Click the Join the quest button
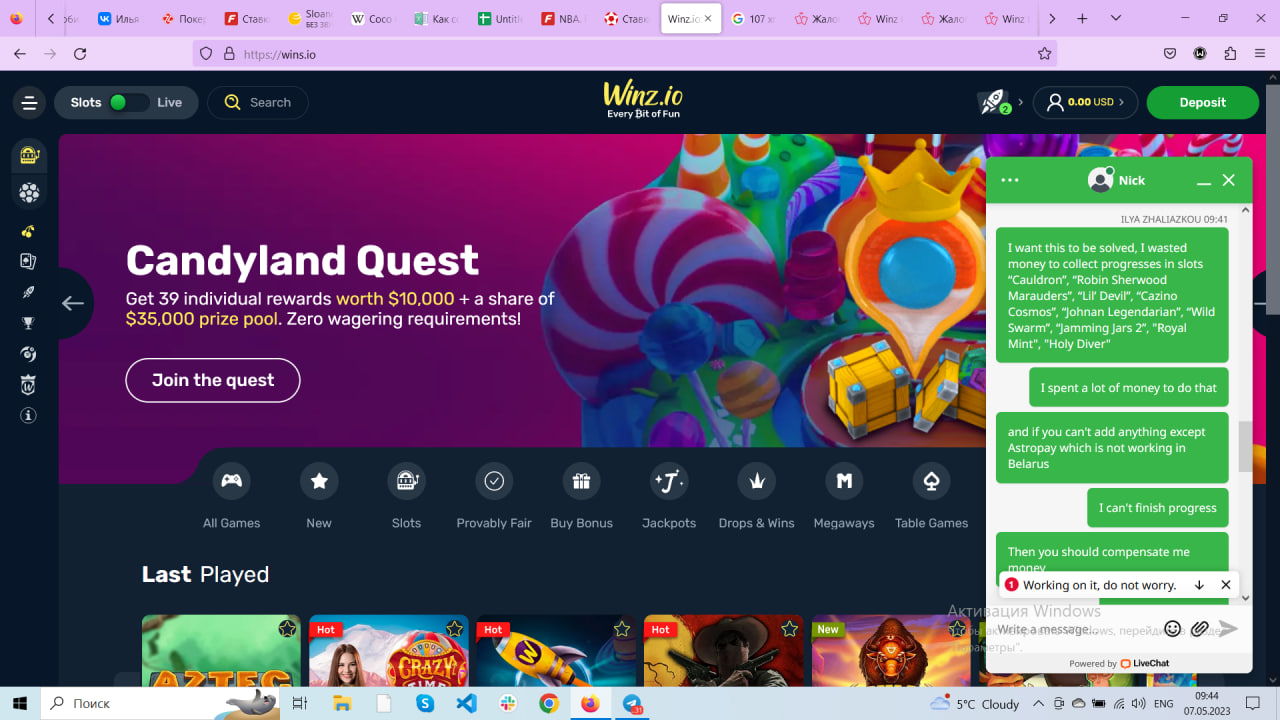Screen dimensions: 1280x720 [x=213, y=380]
